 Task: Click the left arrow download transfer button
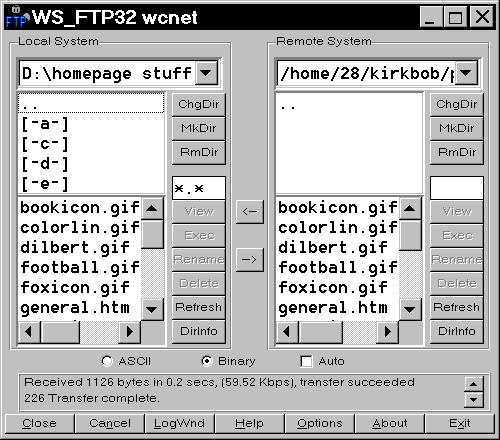pyautogui.click(x=250, y=211)
